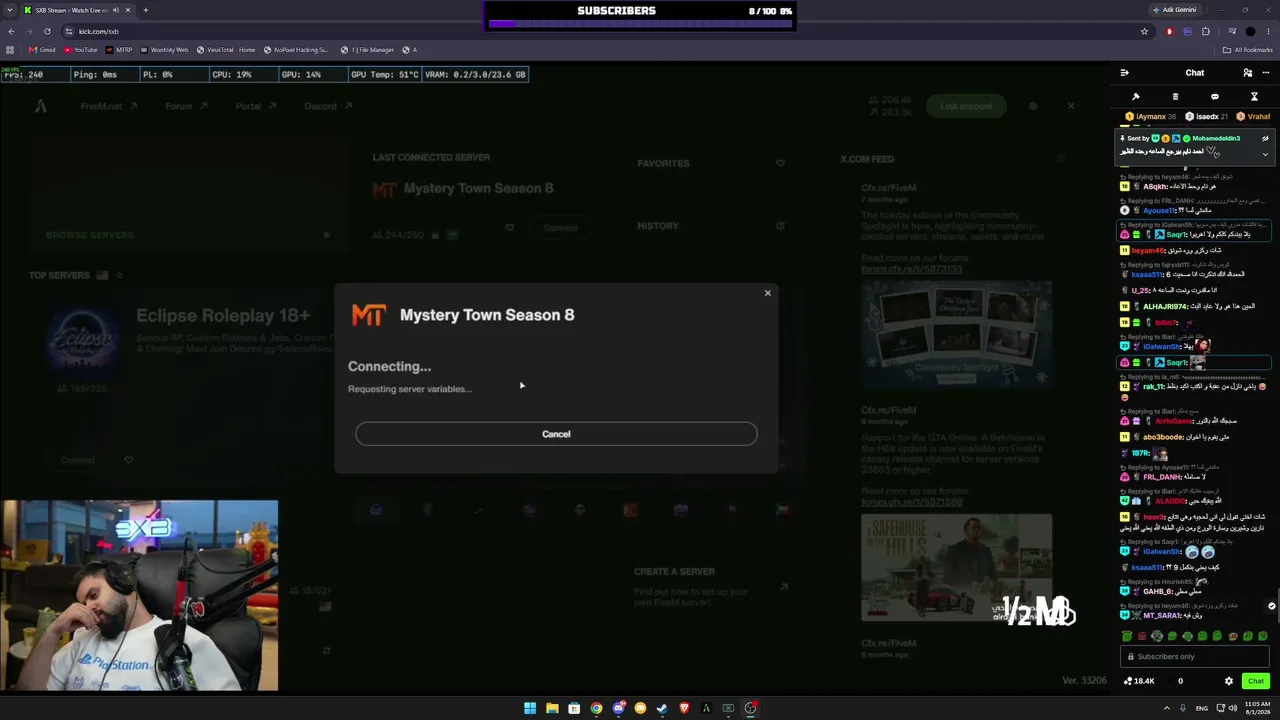Viewport: 1280px width, 720px height.
Task: Click leaderboard user isaedx
Action: tap(1207, 117)
